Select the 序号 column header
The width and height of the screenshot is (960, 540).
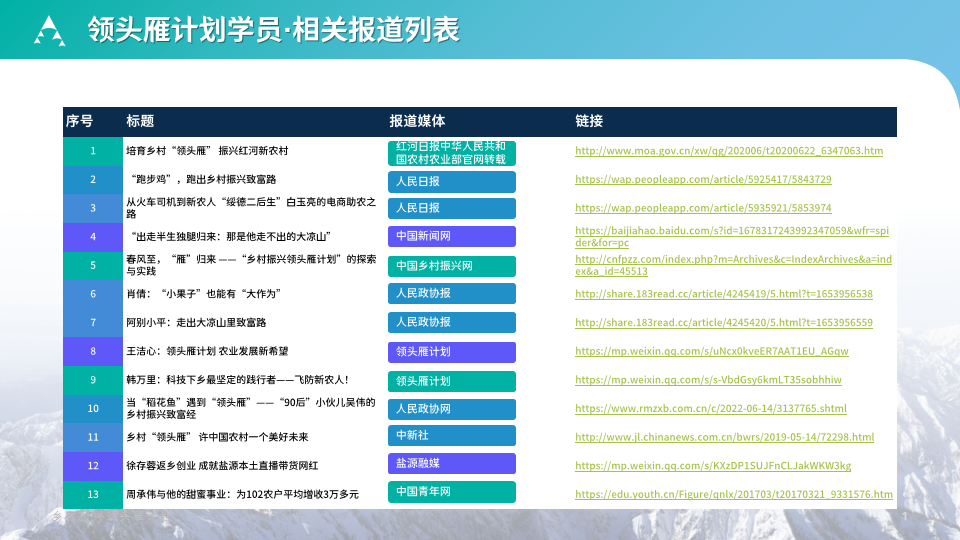[80, 121]
